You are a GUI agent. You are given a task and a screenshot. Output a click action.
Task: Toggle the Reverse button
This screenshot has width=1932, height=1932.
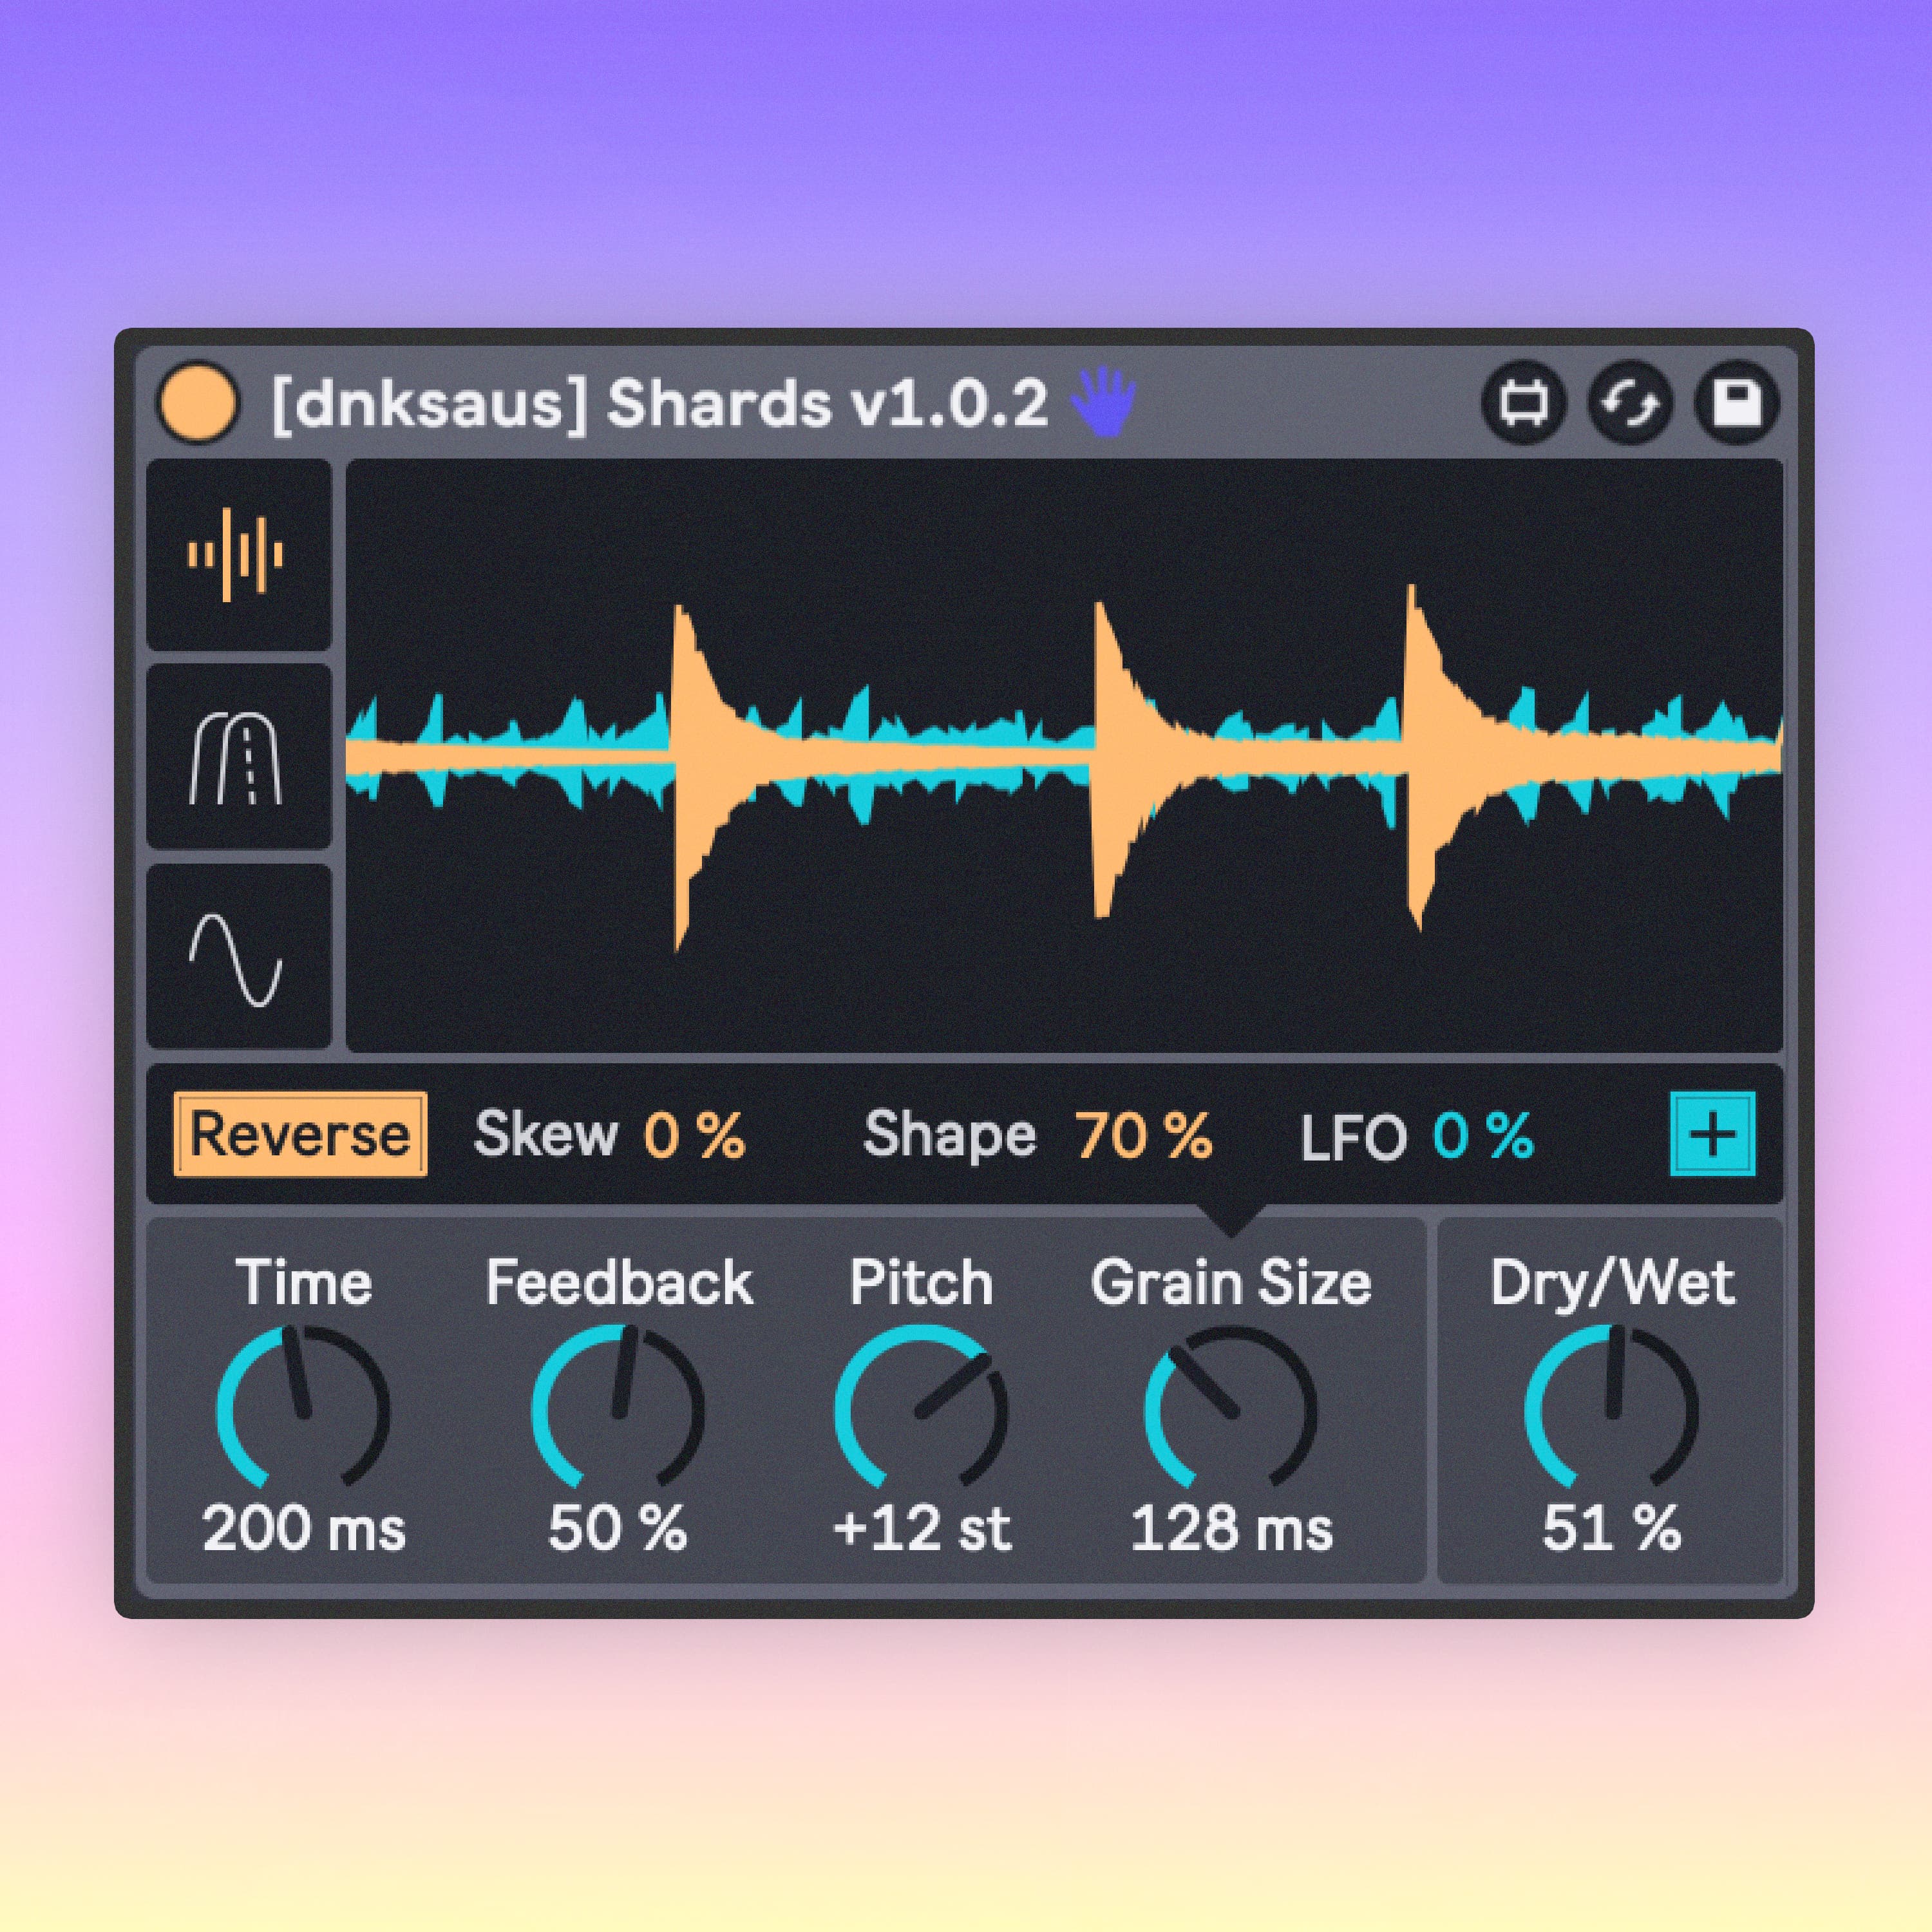coord(300,1134)
